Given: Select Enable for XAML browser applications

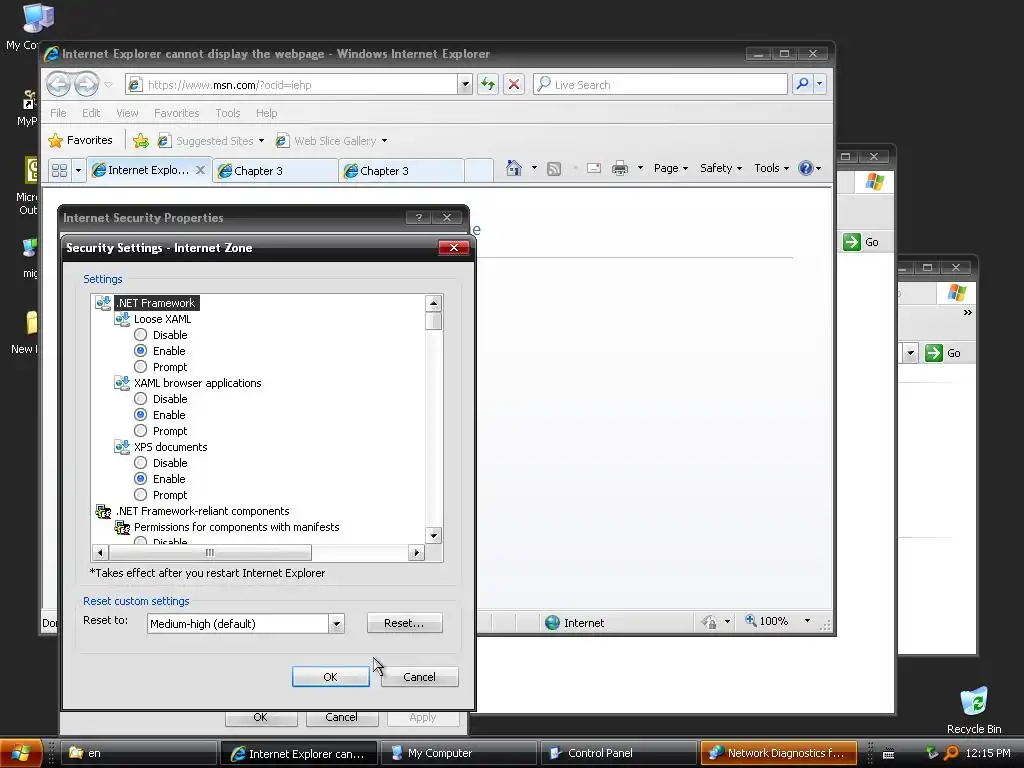Looking at the screenshot, I should [x=140, y=415].
